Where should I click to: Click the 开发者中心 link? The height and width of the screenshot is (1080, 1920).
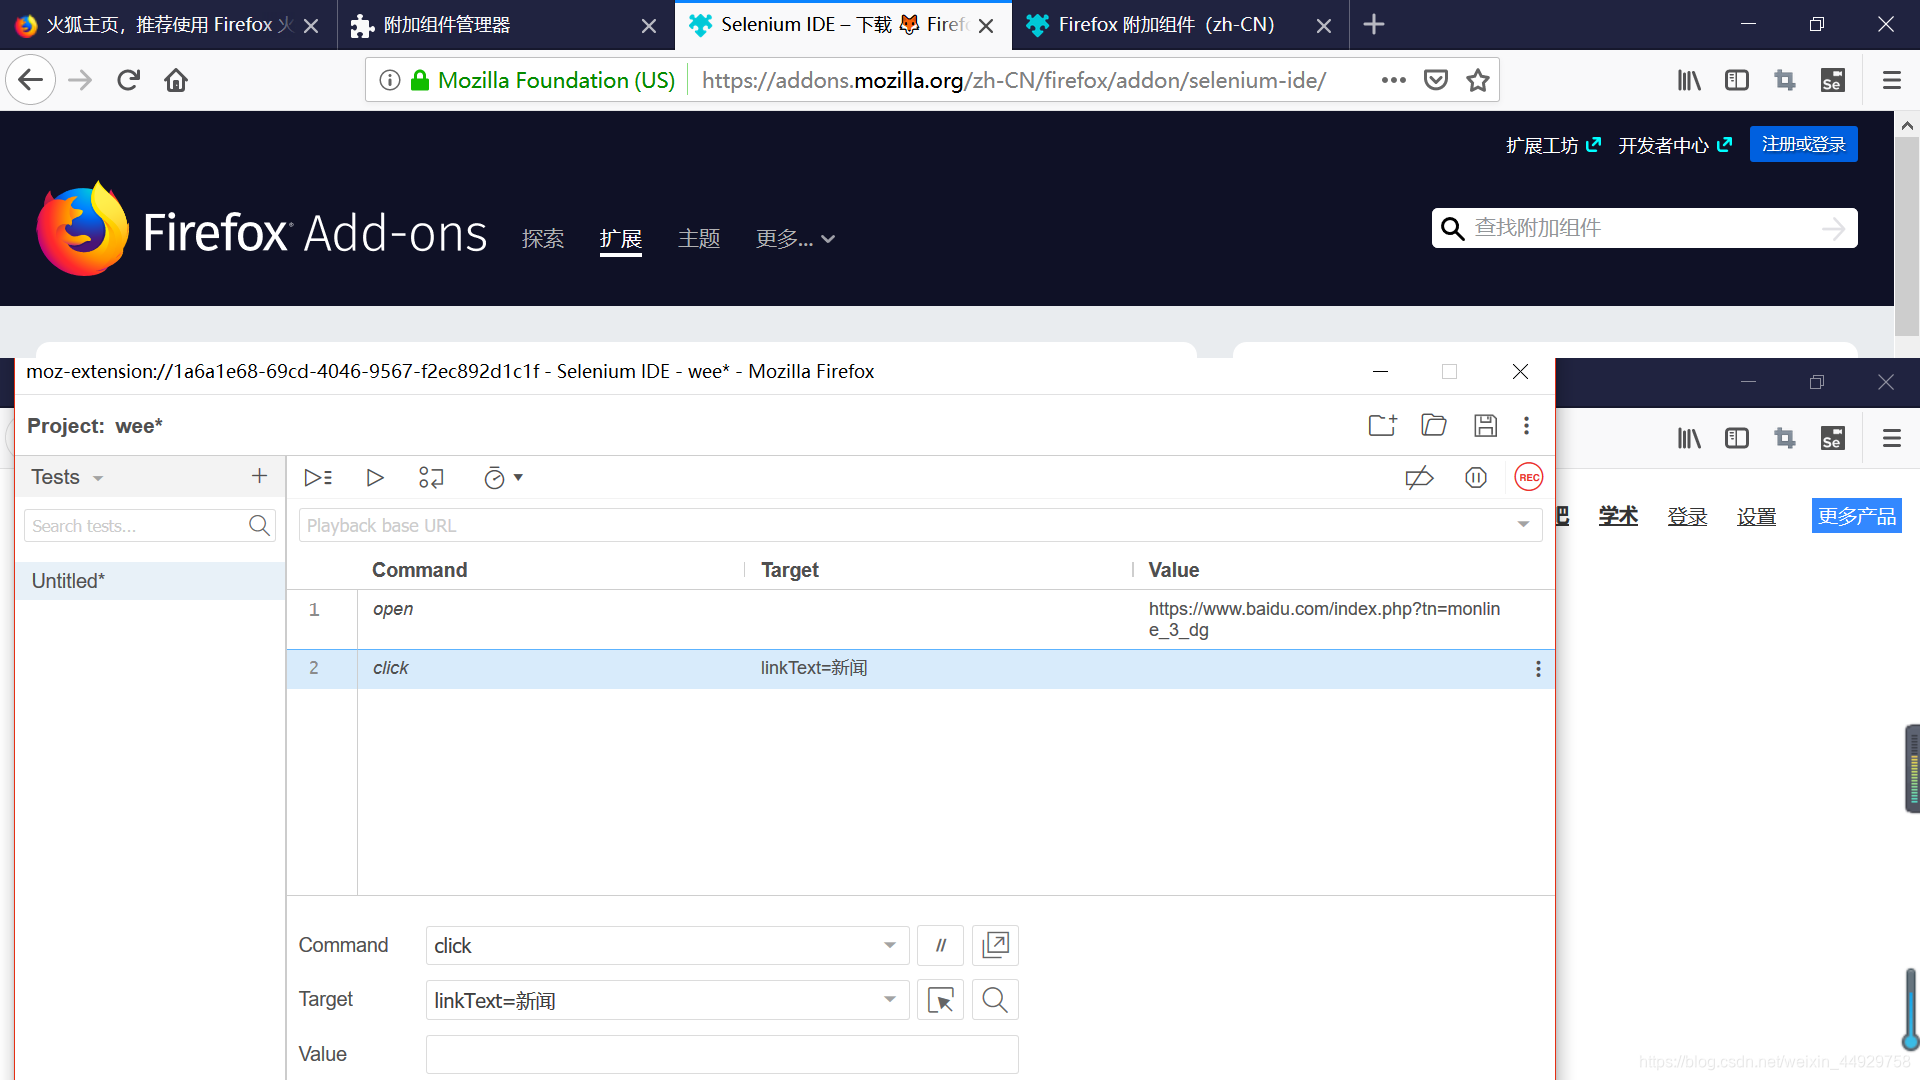(x=1675, y=145)
